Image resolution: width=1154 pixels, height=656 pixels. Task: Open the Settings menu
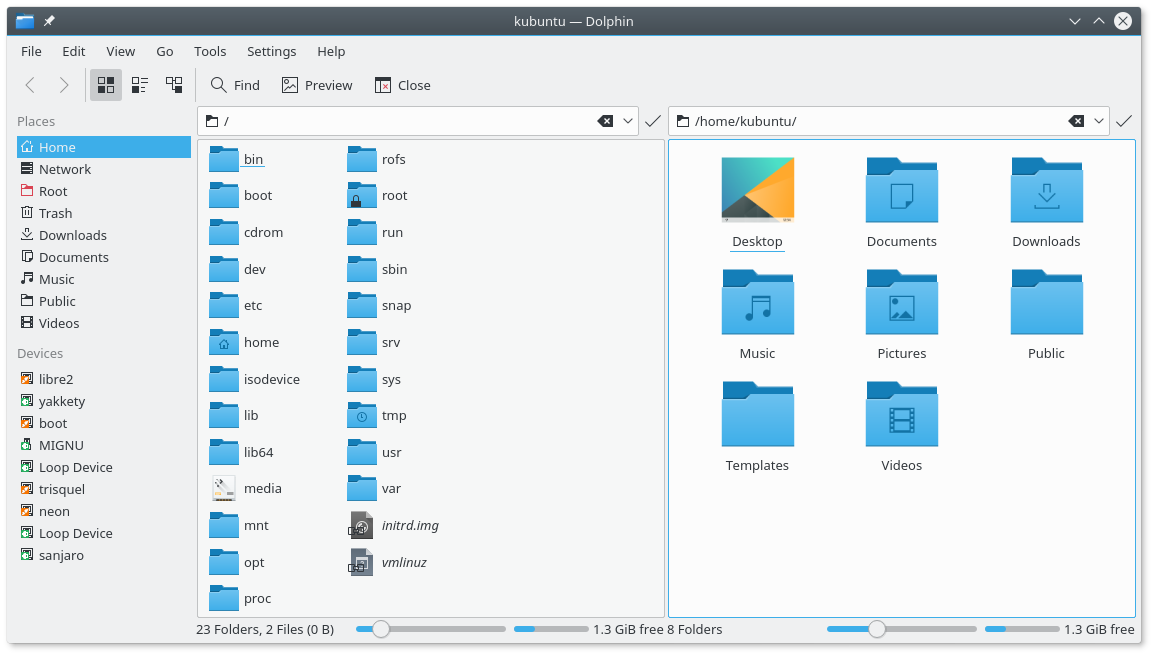click(x=271, y=51)
